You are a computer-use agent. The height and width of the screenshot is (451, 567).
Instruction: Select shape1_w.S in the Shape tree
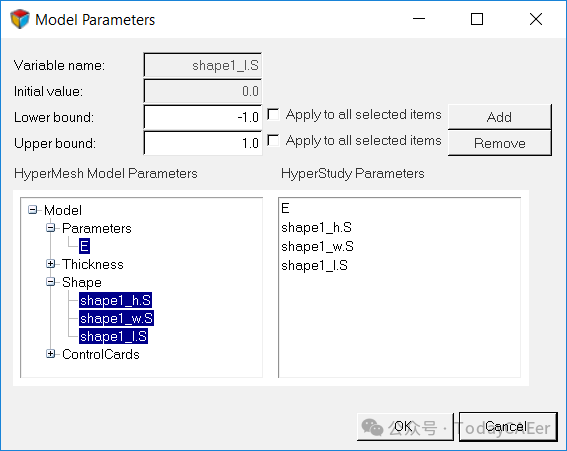click(x=116, y=318)
